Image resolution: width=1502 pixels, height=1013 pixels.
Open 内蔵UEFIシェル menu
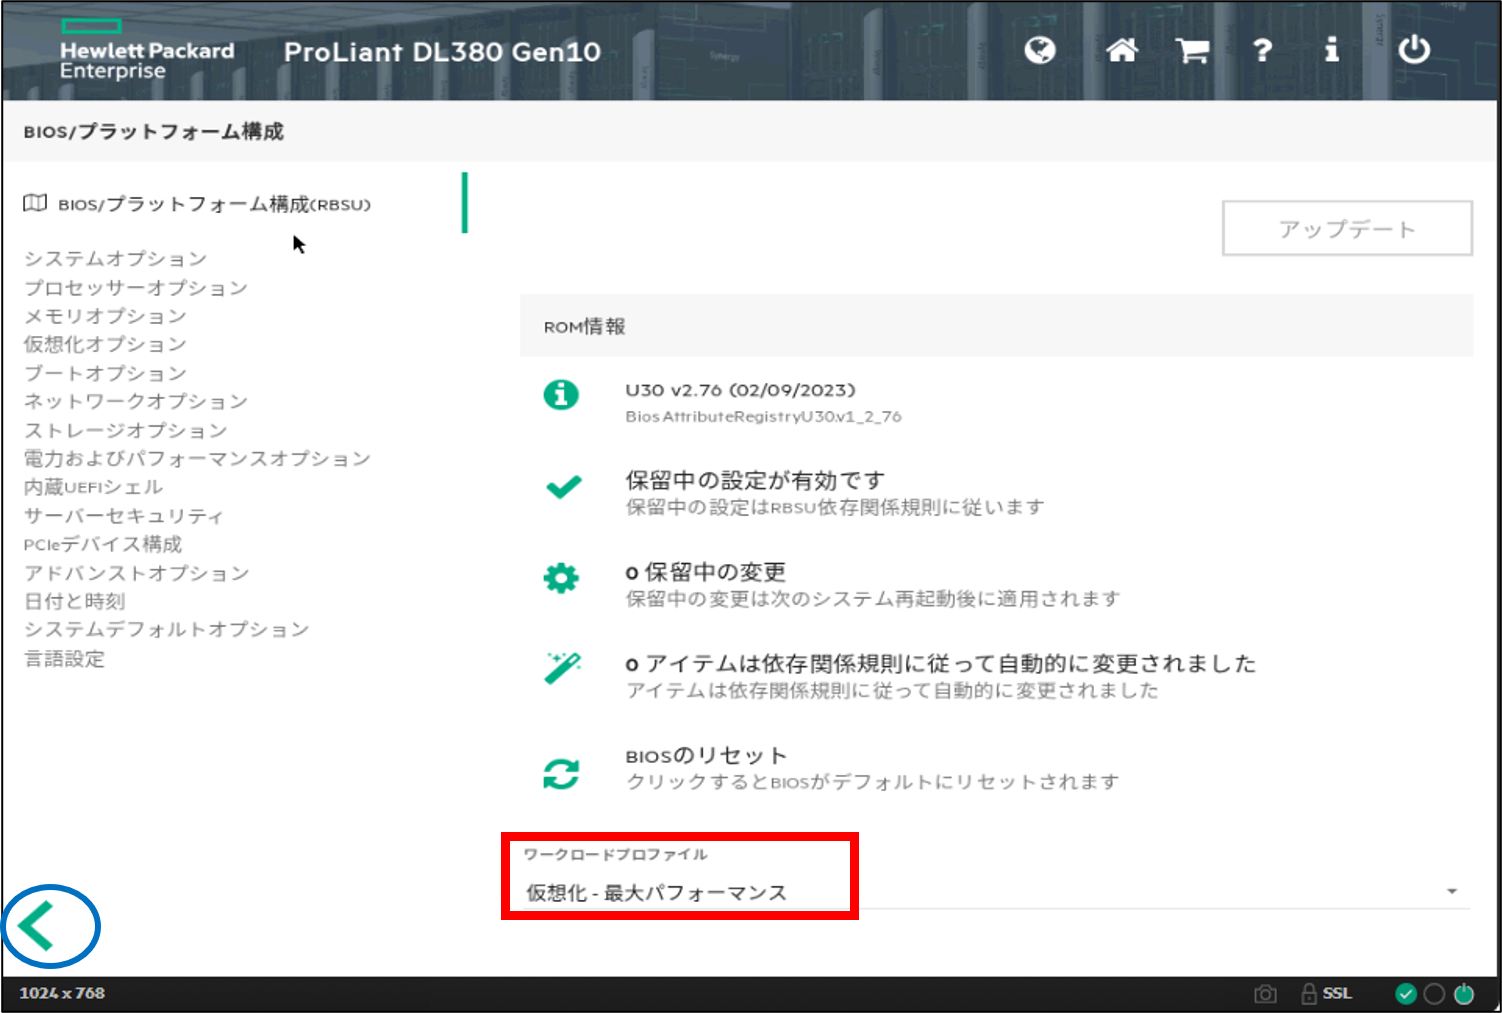[x=93, y=487]
